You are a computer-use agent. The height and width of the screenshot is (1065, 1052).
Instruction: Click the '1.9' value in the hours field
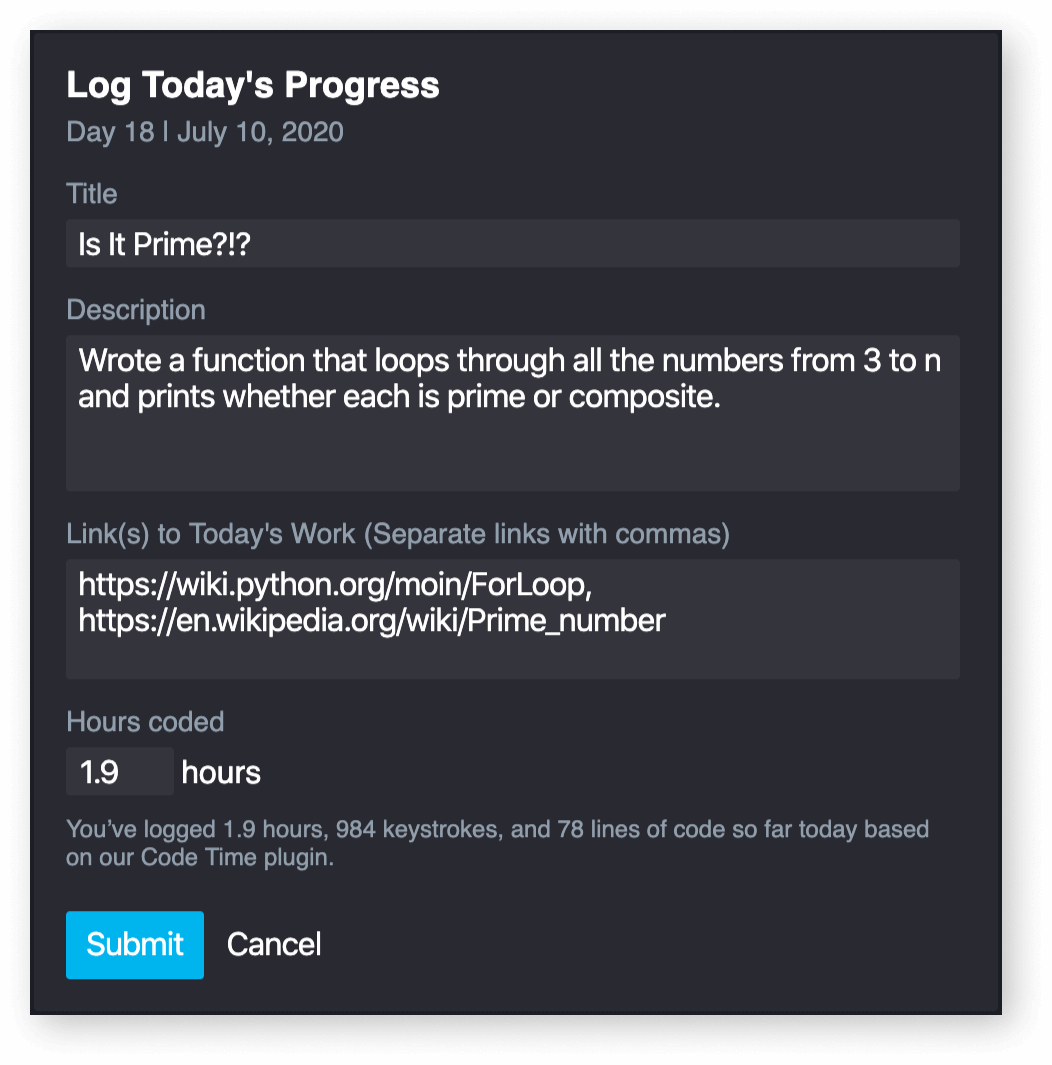coord(97,771)
